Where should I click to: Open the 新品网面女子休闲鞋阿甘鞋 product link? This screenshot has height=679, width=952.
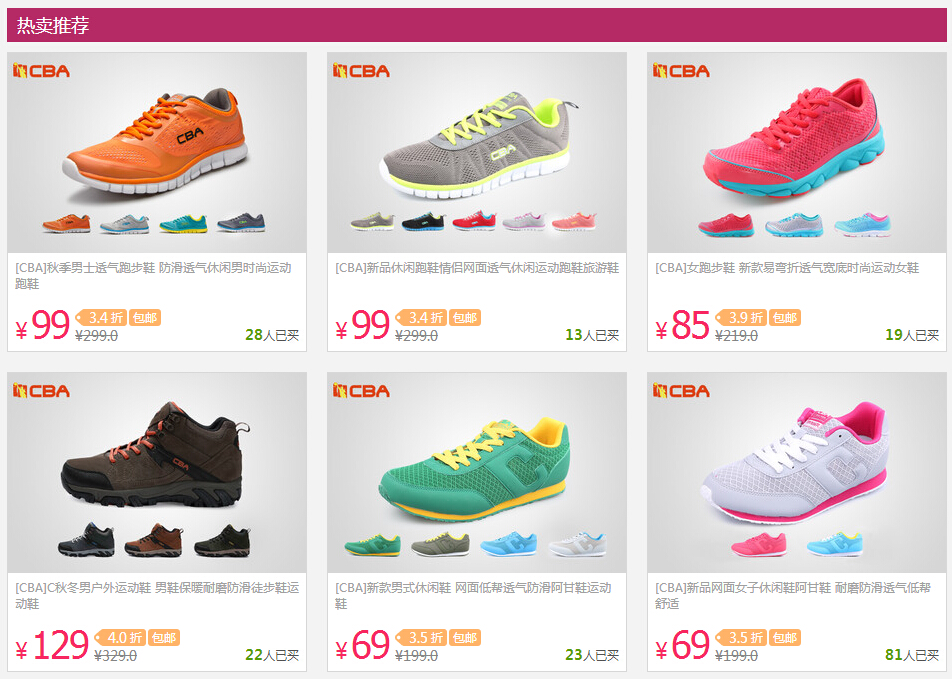[x=793, y=596]
